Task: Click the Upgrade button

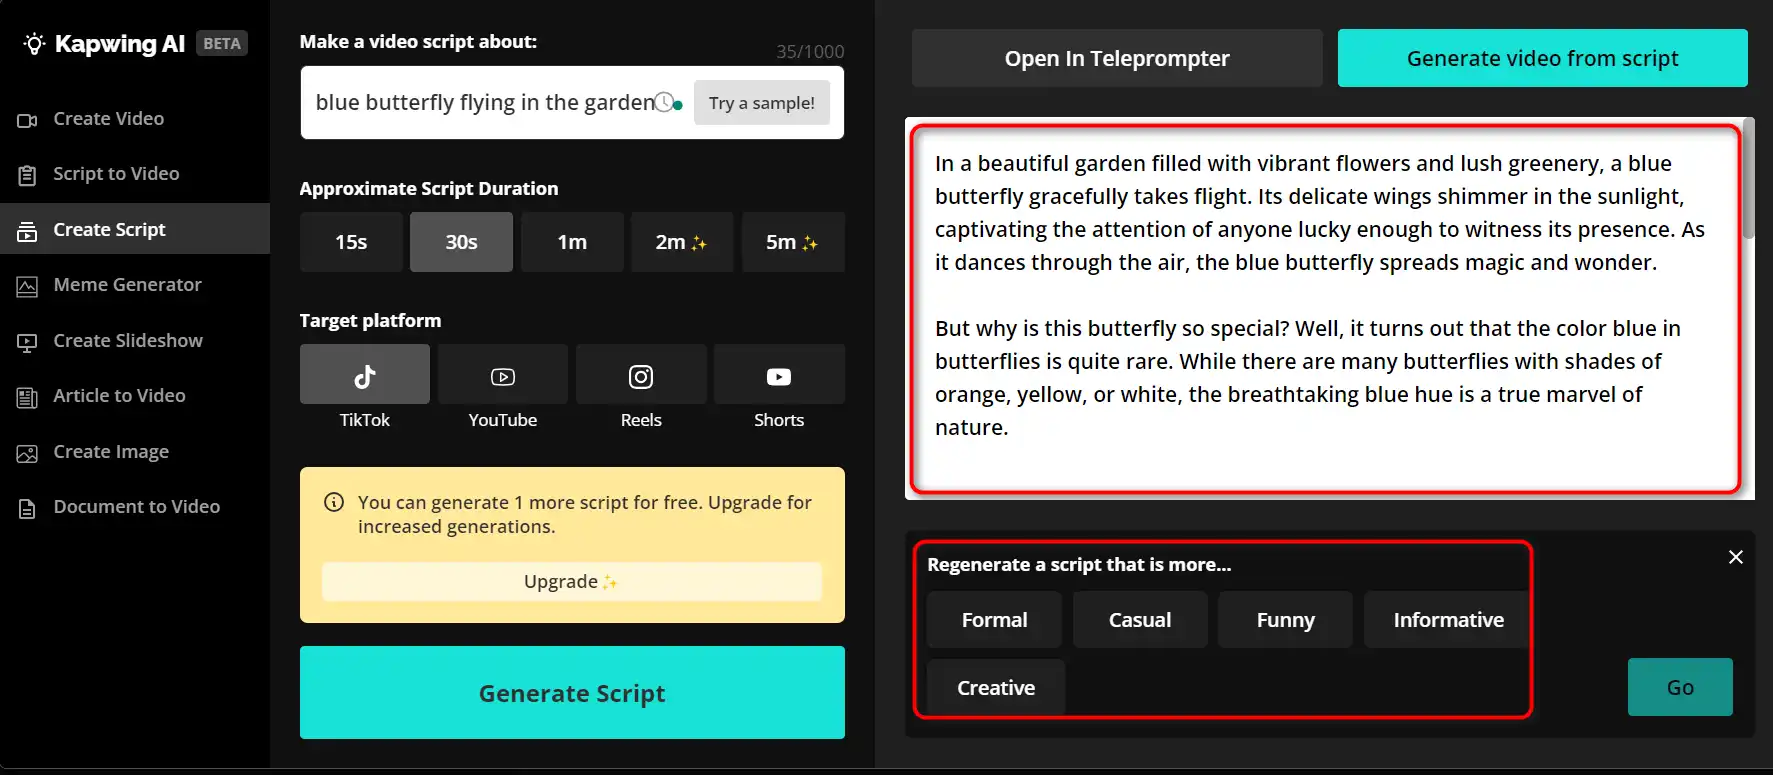Action: pos(572,582)
